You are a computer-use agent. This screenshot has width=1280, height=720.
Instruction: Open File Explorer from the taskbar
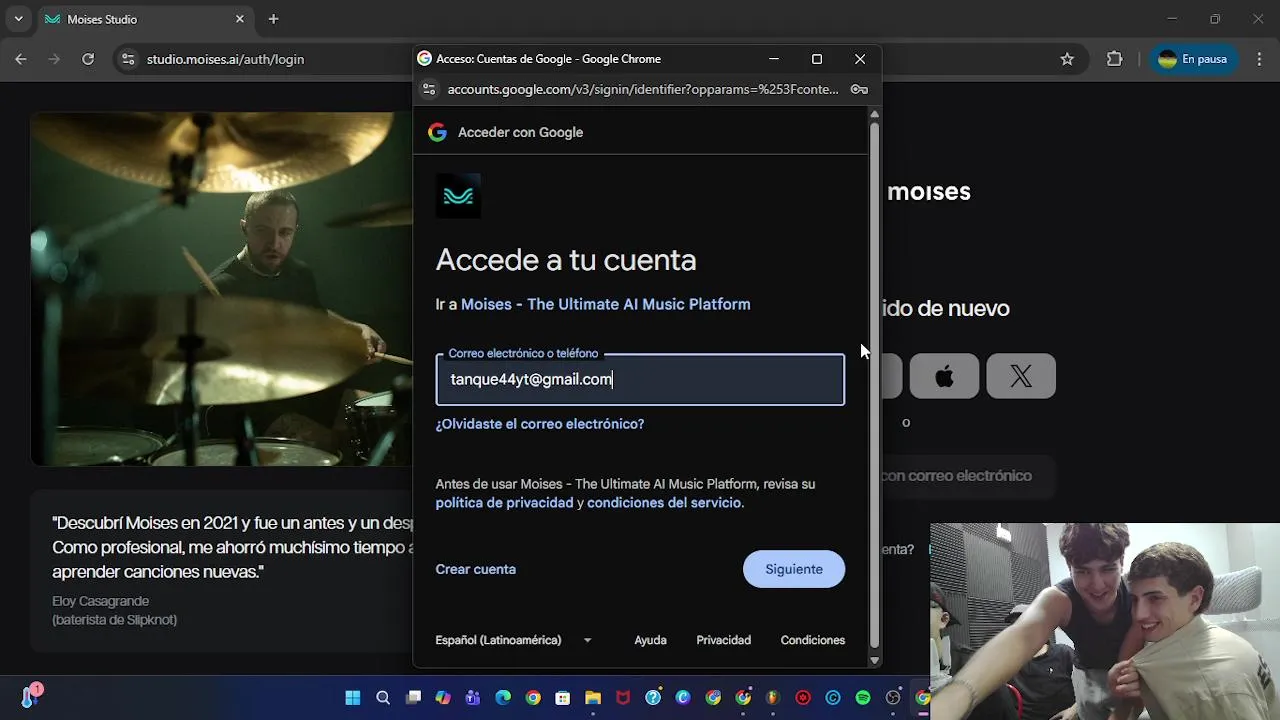click(x=593, y=698)
